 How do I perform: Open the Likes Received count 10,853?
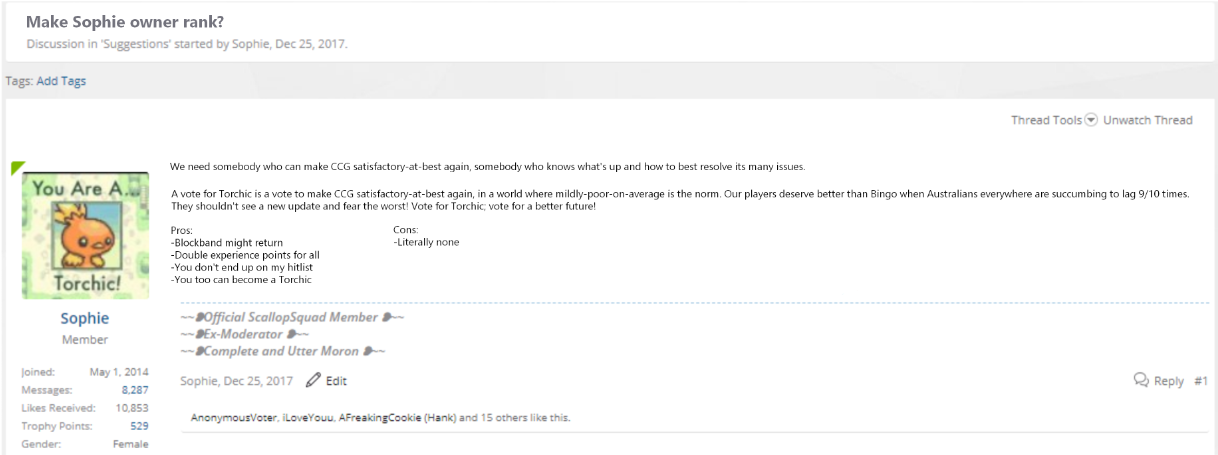[x=132, y=408]
